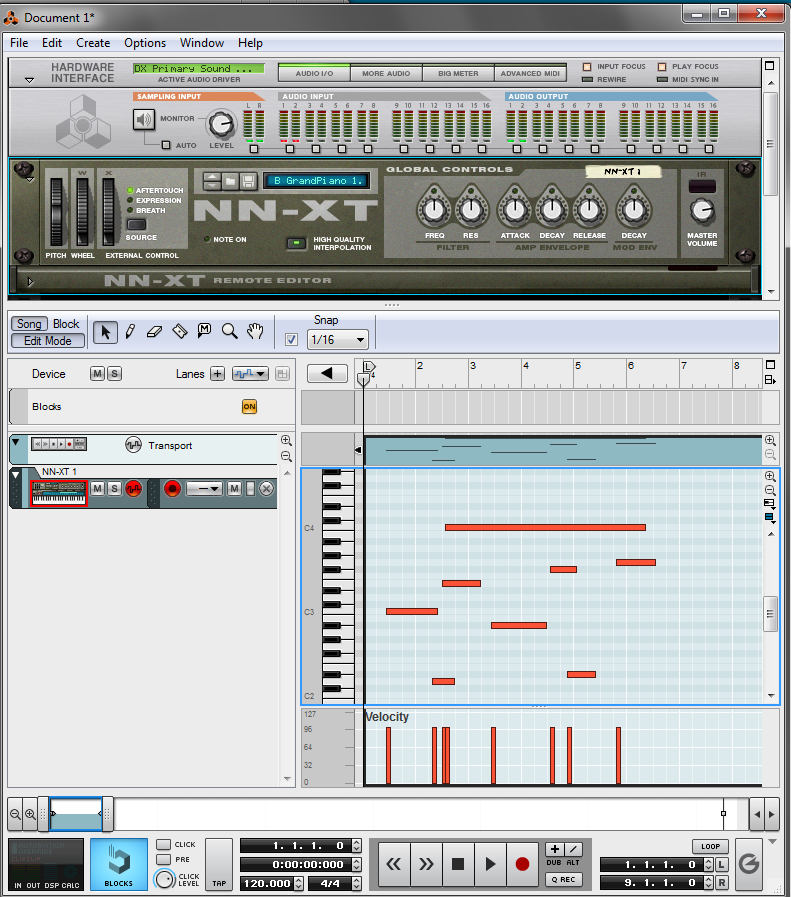This screenshot has height=897, width=791.
Task: Switch to Block view
Action: click(66, 324)
